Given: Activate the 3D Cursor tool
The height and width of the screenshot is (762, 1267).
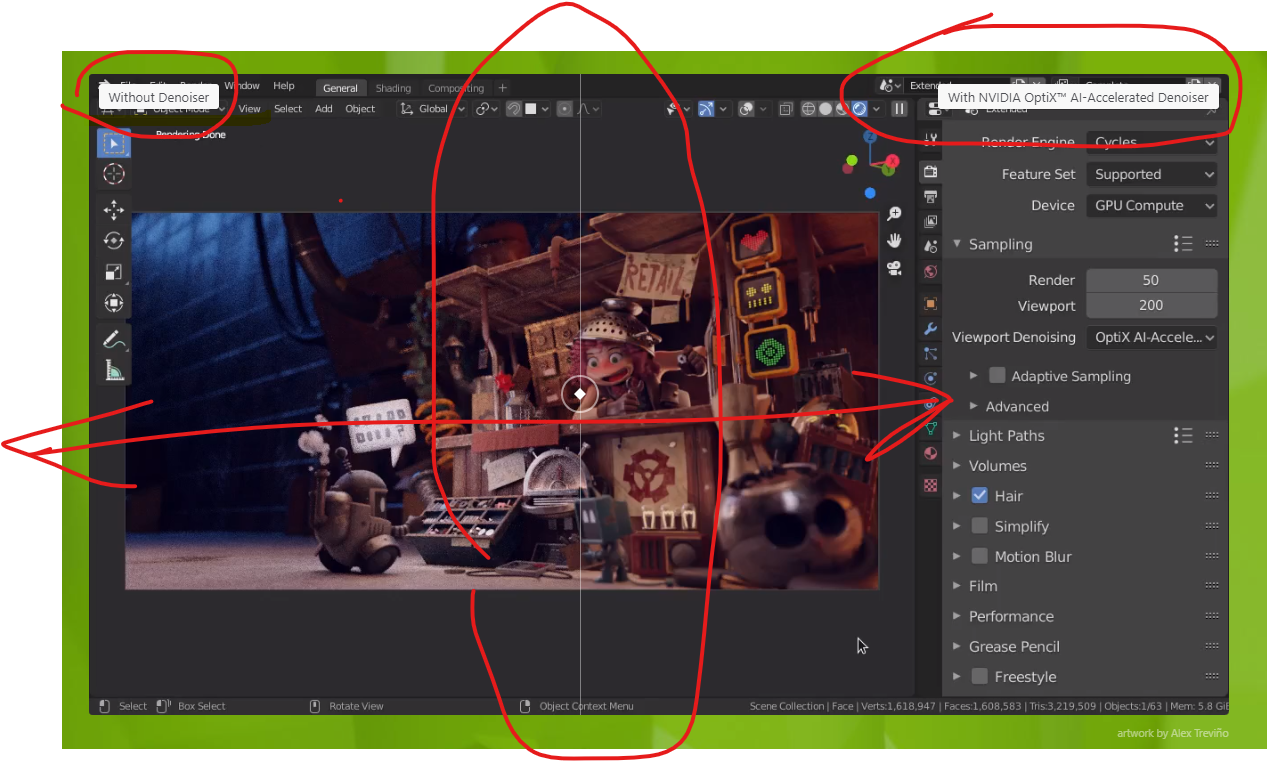Looking at the screenshot, I should pos(113,174).
